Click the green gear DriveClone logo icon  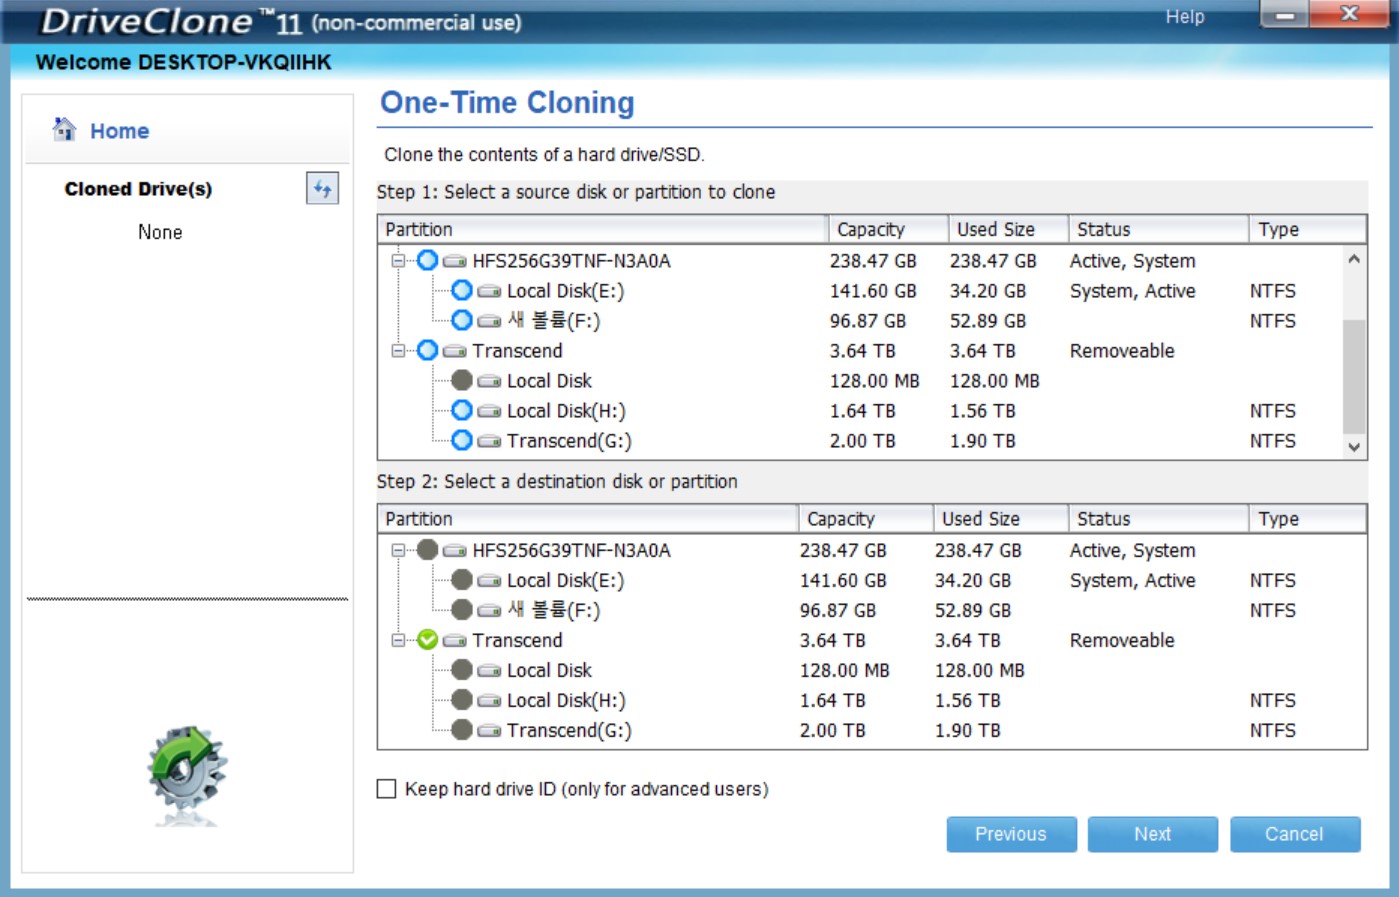click(187, 774)
